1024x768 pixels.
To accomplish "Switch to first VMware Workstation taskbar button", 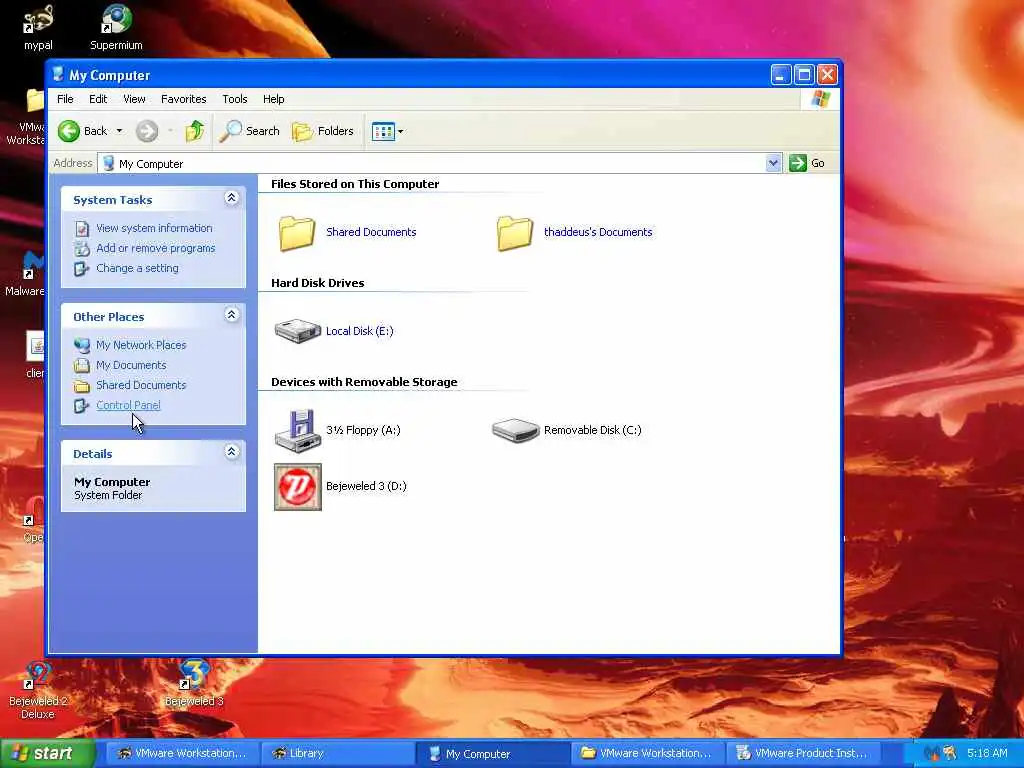I will (182, 754).
